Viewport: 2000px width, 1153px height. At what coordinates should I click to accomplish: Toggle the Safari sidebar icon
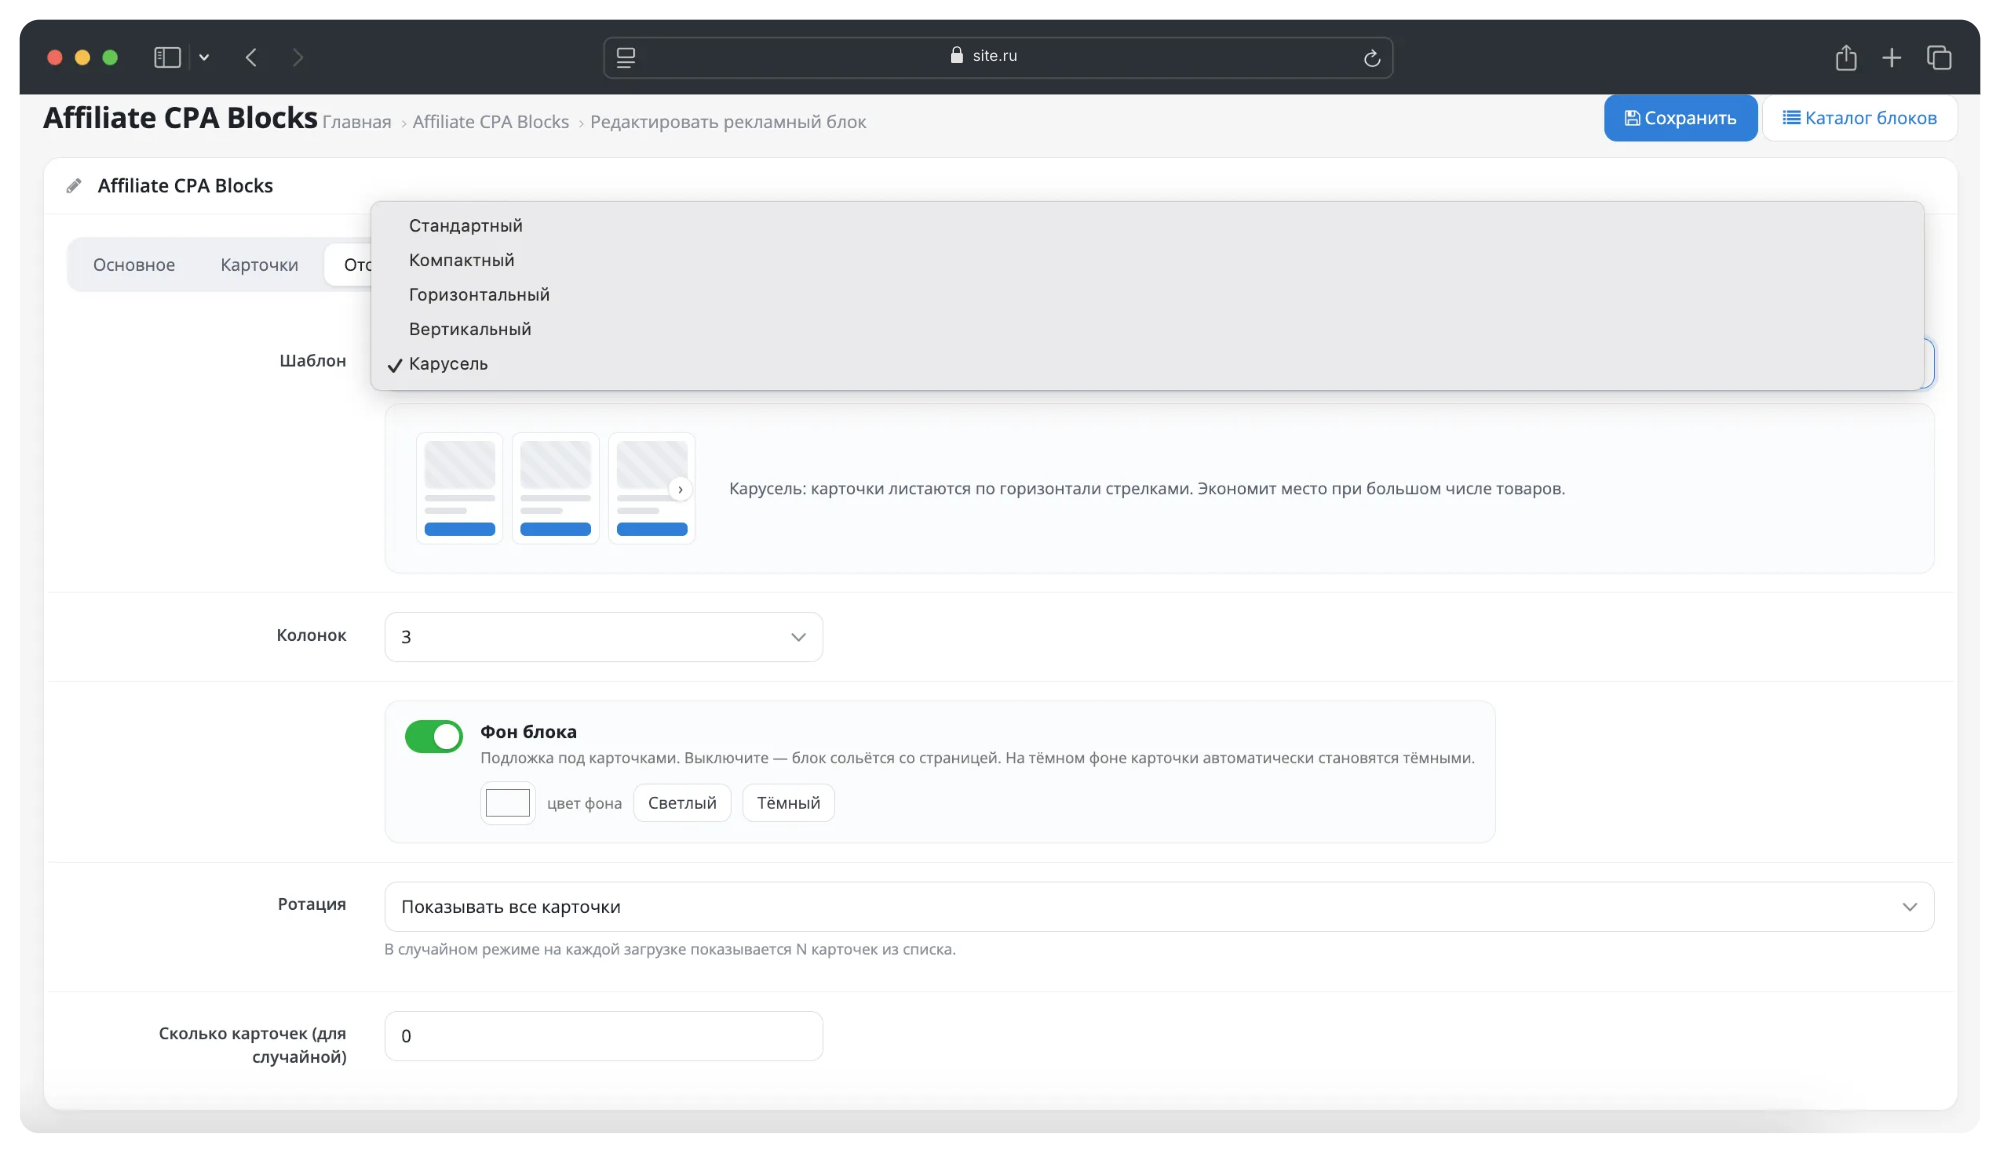point(167,57)
